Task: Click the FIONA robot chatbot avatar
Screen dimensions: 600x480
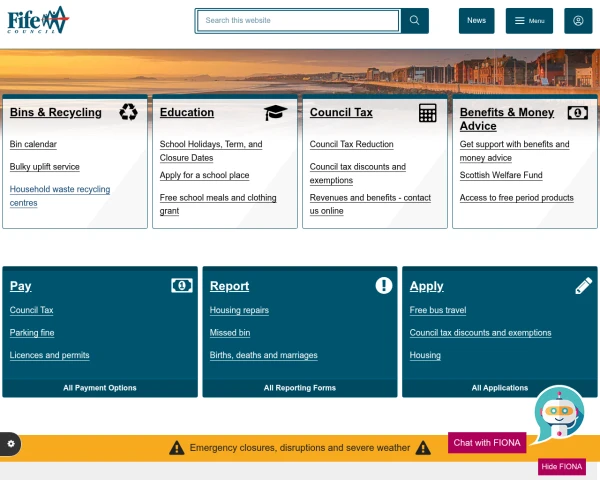Action: pos(559,413)
